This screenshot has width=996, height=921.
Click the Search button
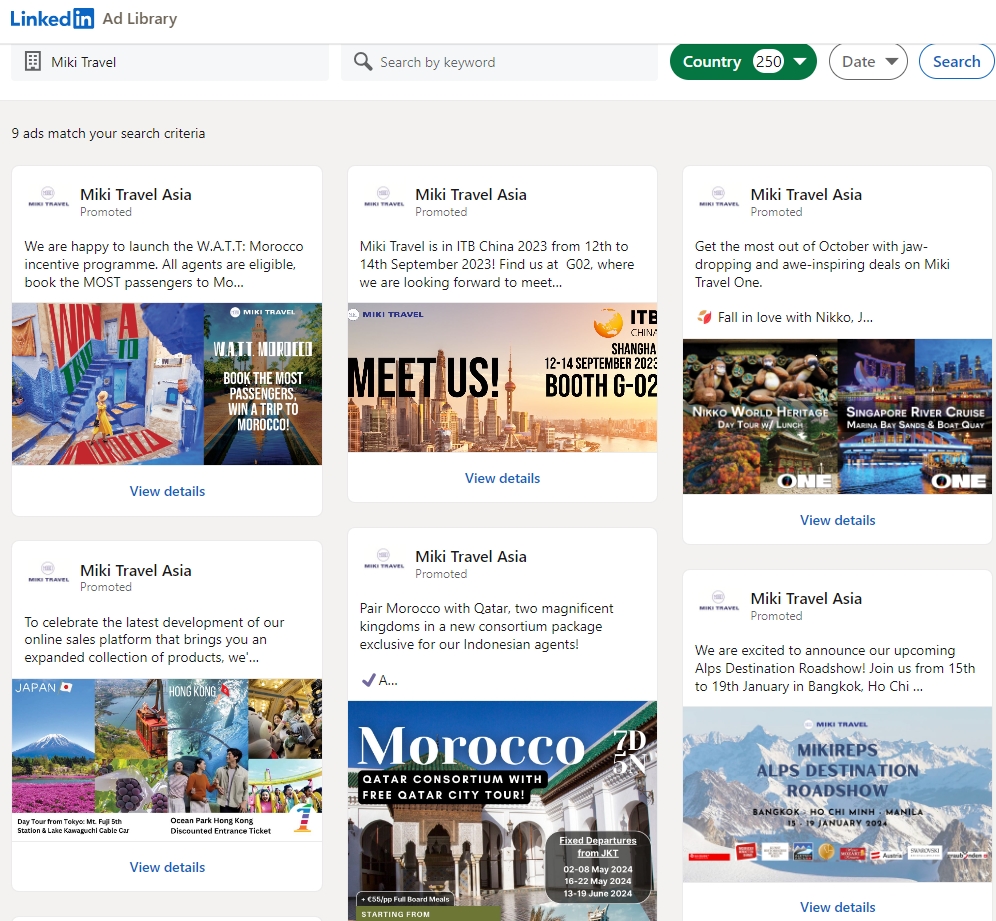[956, 62]
